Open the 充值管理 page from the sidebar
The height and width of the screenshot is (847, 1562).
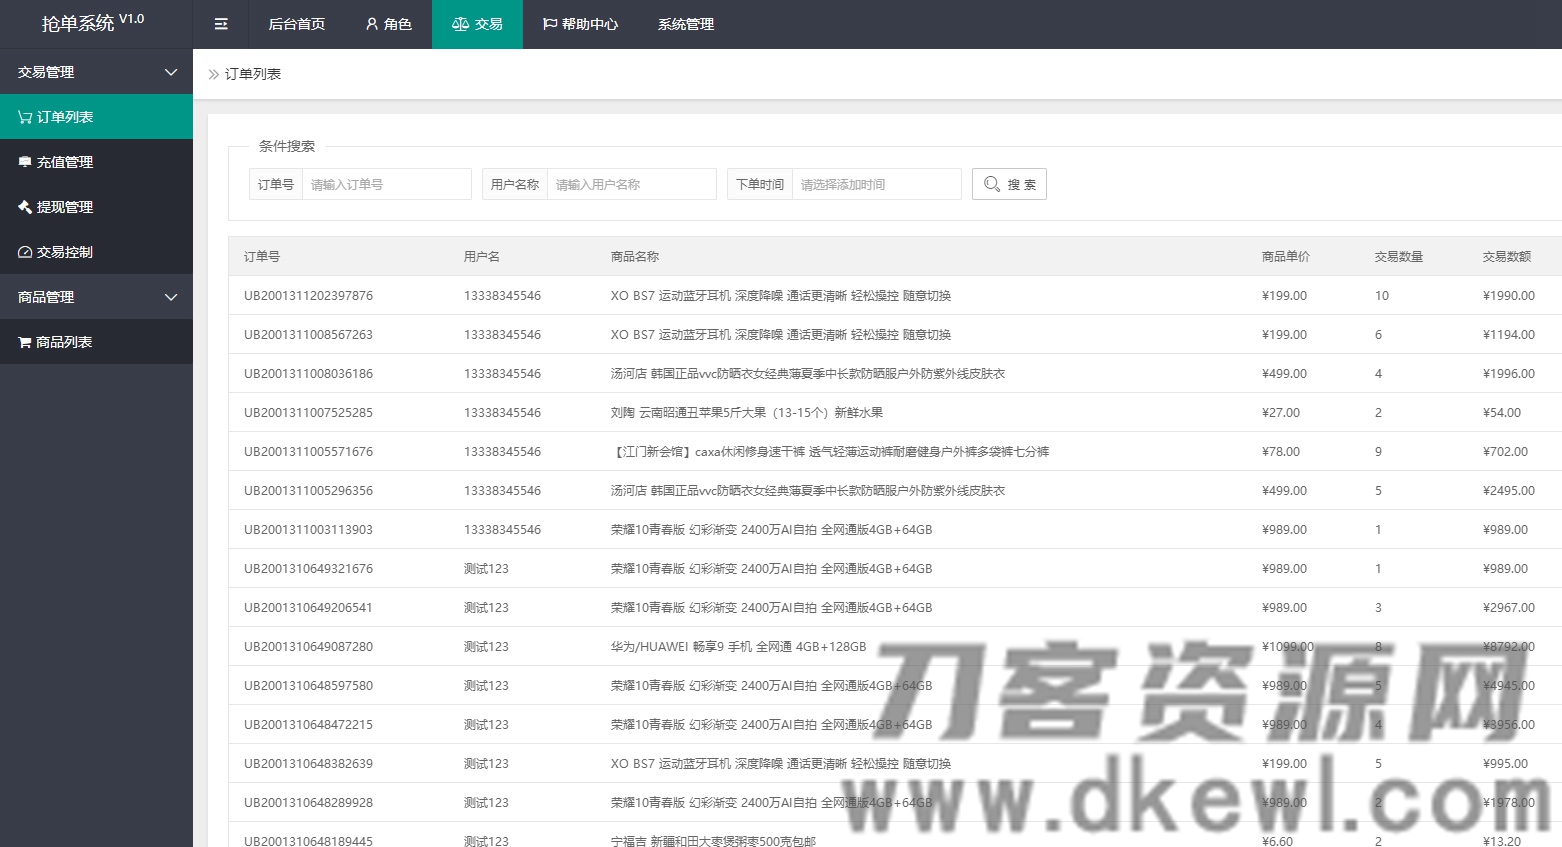[x=66, y=161]
